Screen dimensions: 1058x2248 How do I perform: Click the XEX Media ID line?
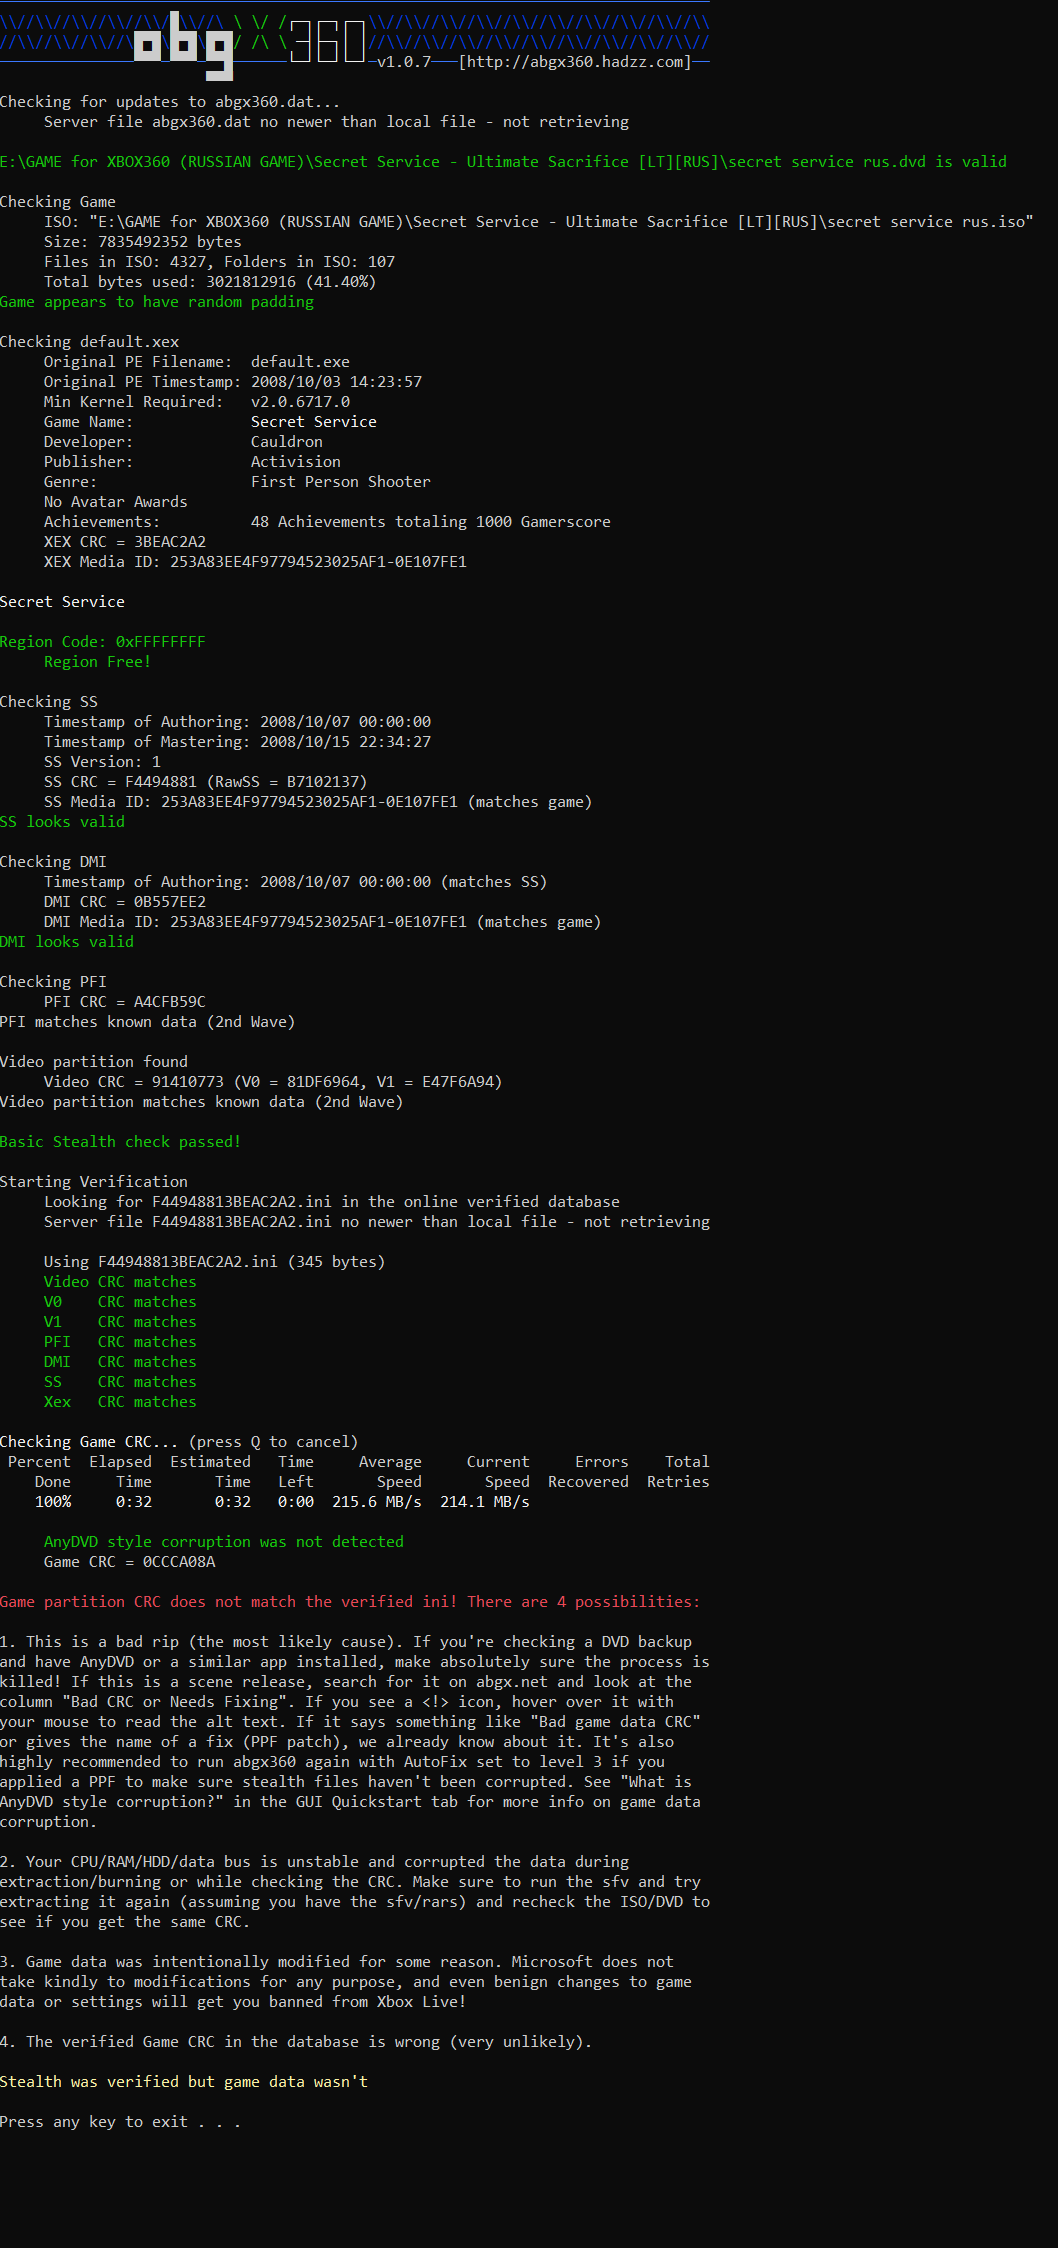click(255, 562)
